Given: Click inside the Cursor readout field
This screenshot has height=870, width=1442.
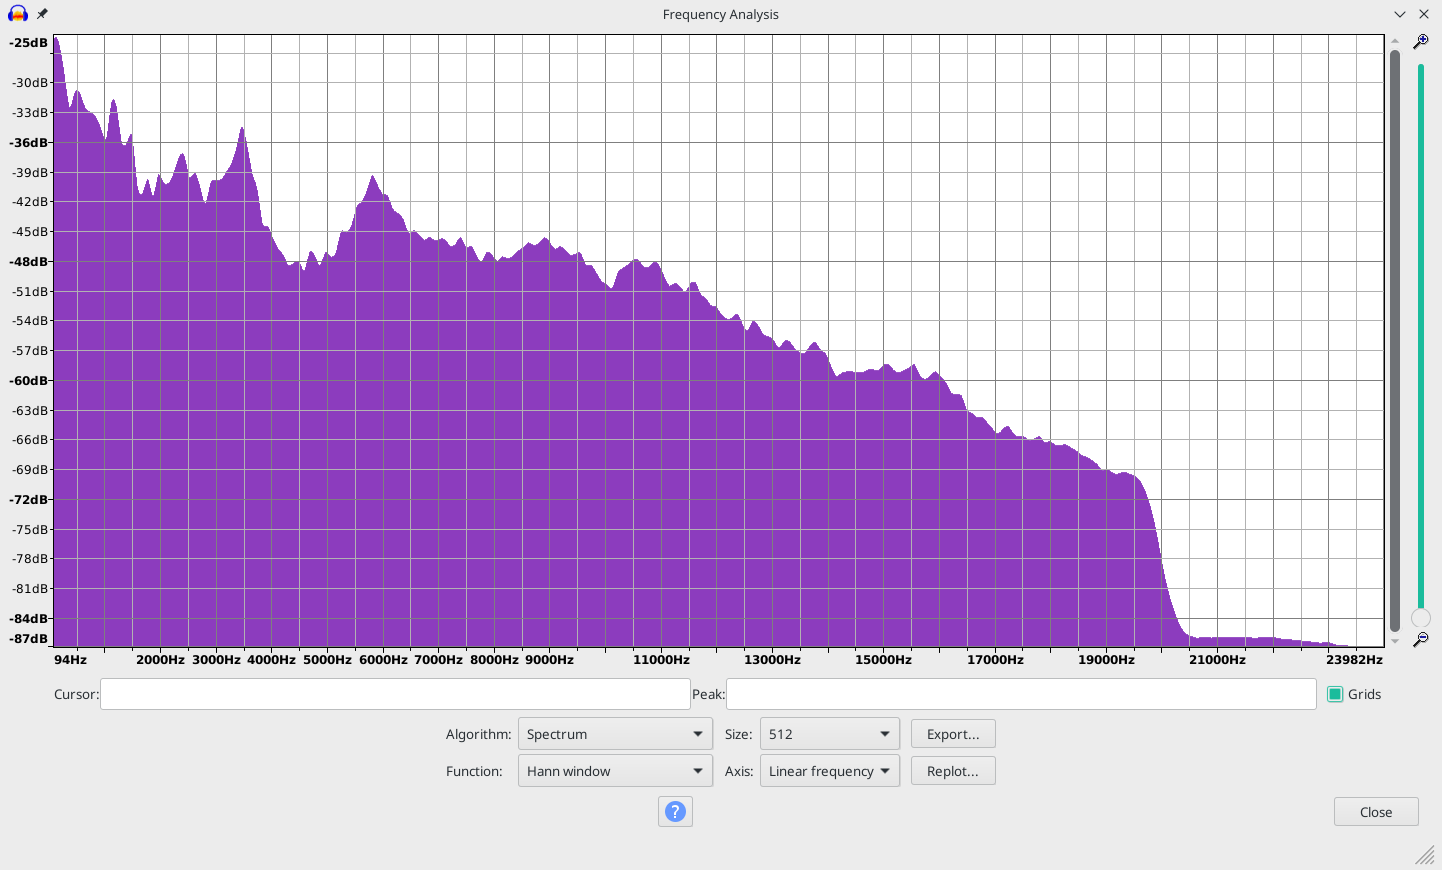Looking at the screenshot, I should tap(395, 694).
